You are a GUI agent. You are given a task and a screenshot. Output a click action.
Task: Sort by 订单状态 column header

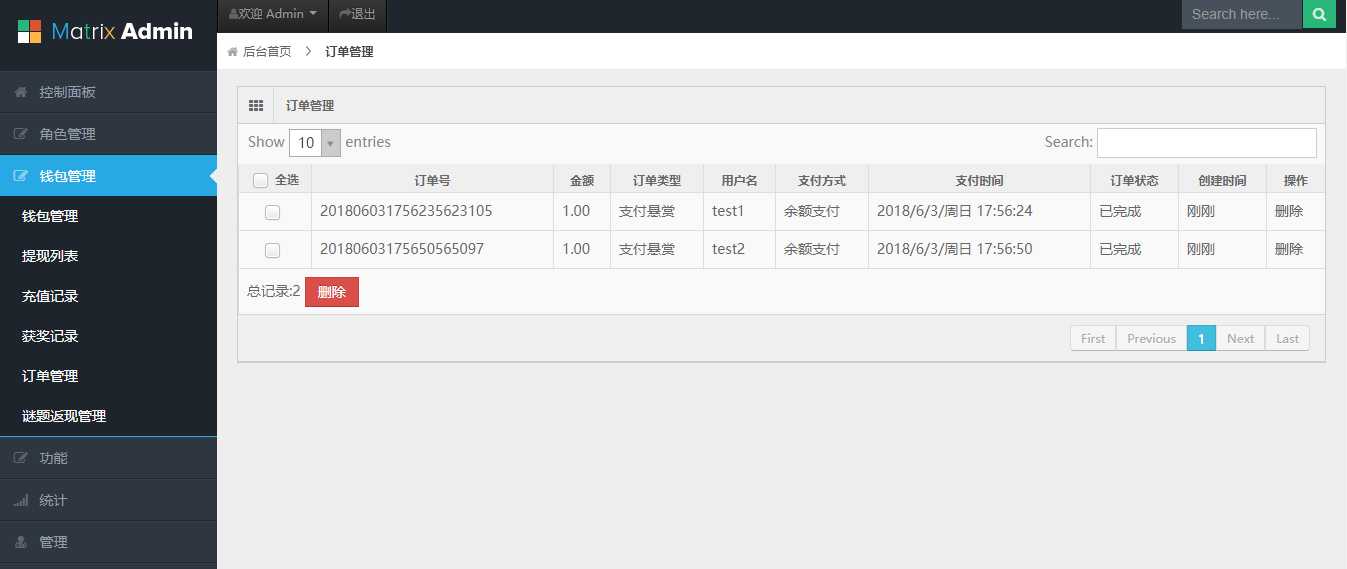point(1134,181)
